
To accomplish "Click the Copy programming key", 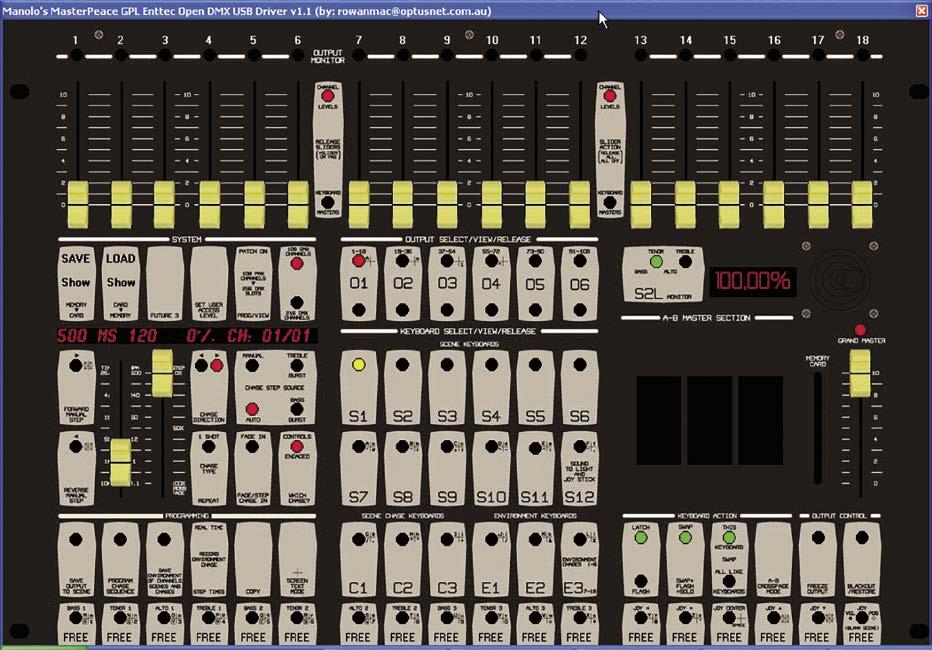I will (x=253, y=560).
